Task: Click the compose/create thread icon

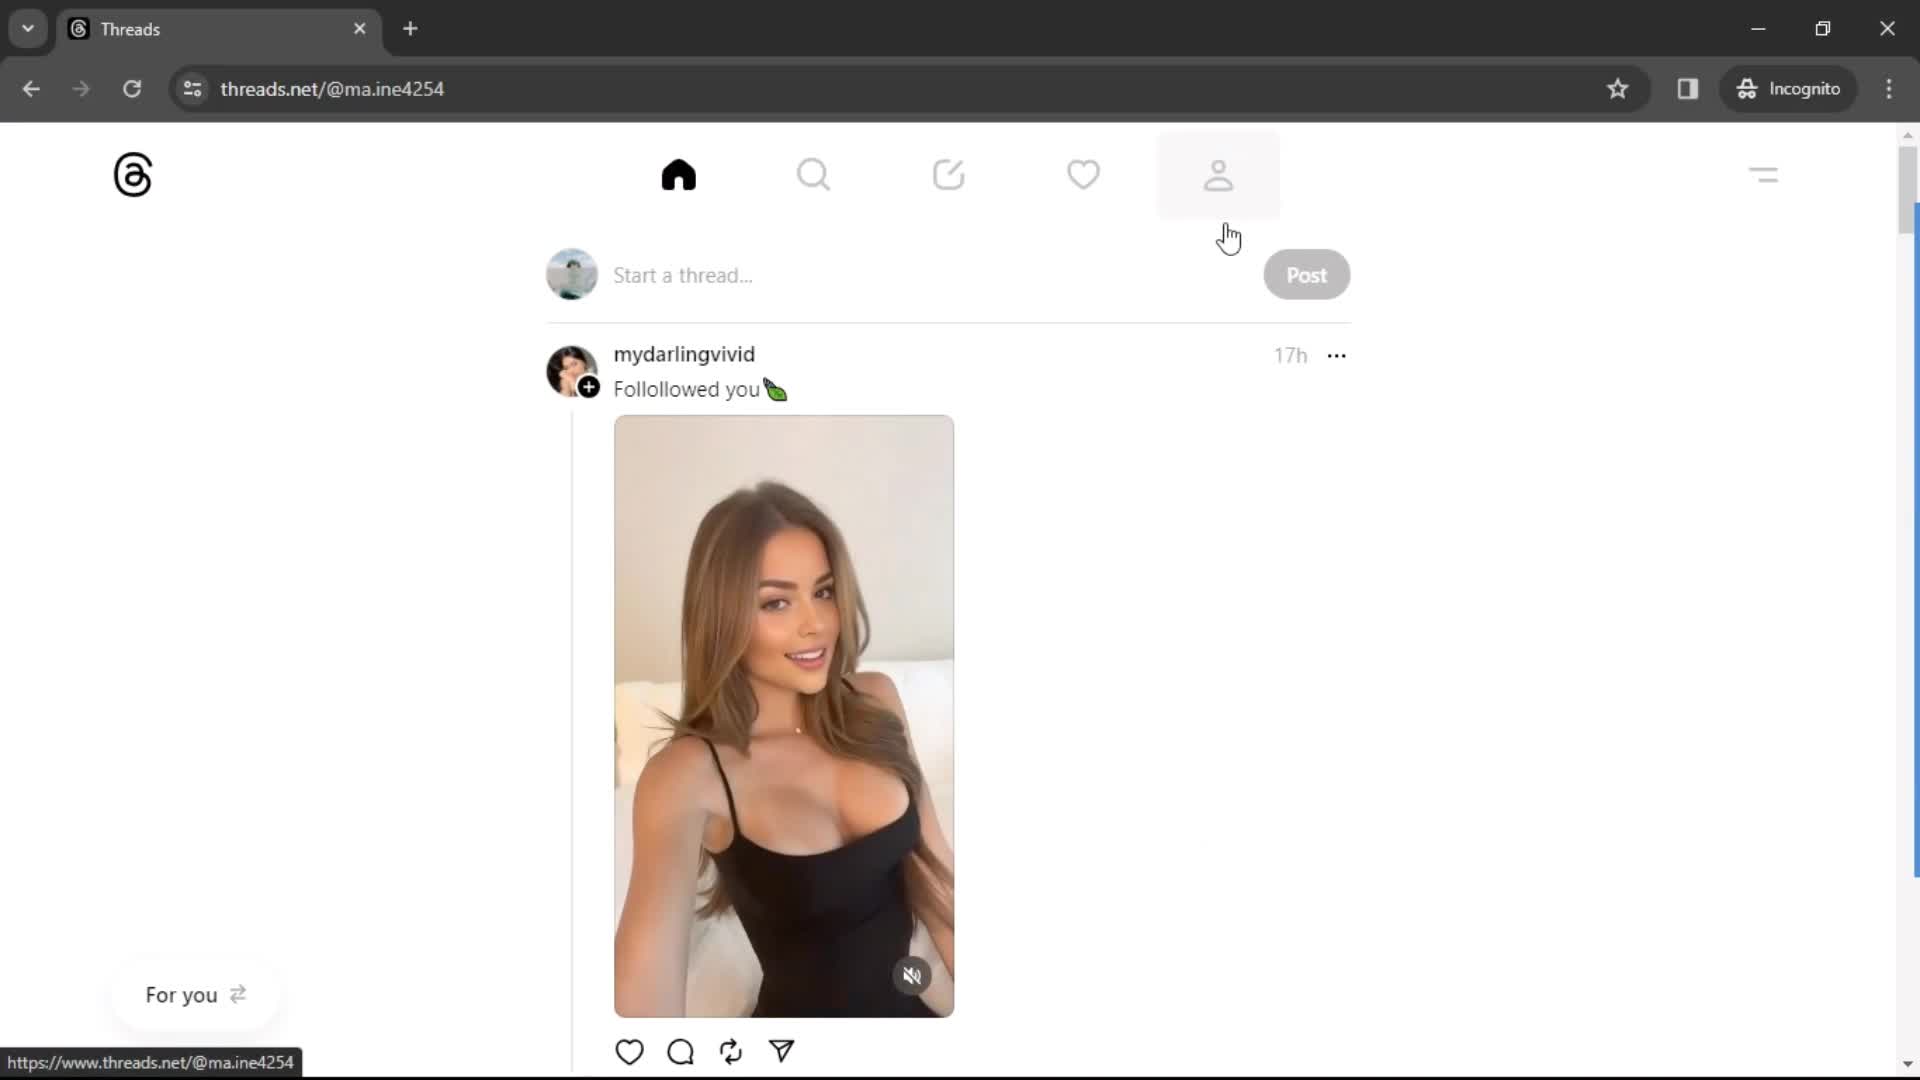Action: coord(948,173)
